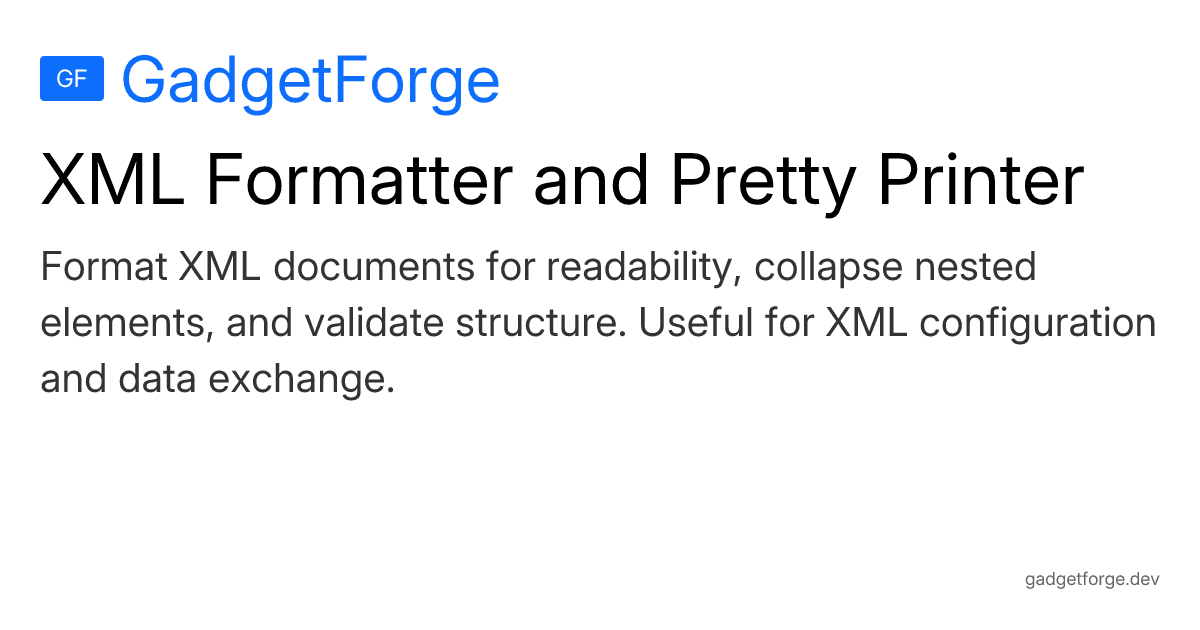Visit the gadgetforge.dev link in the corner
The height and width of the screenshot is (630, 1200).
[1092, 580]
